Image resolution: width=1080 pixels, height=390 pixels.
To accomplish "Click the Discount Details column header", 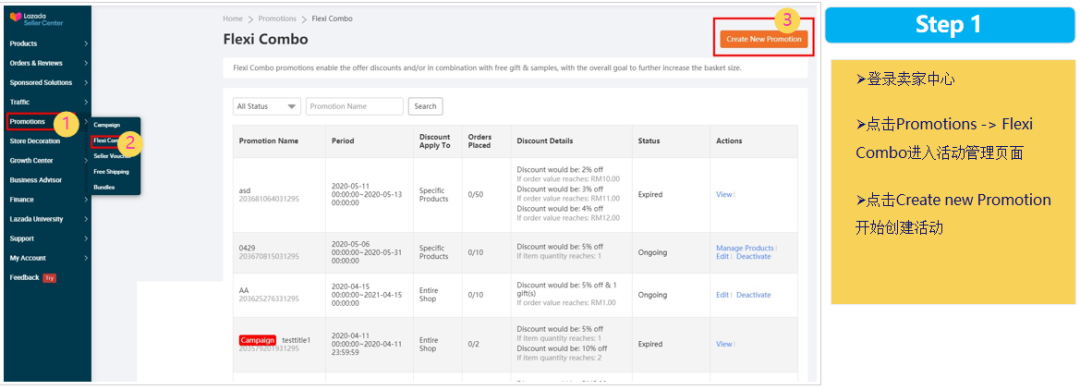I will [545, 141].
